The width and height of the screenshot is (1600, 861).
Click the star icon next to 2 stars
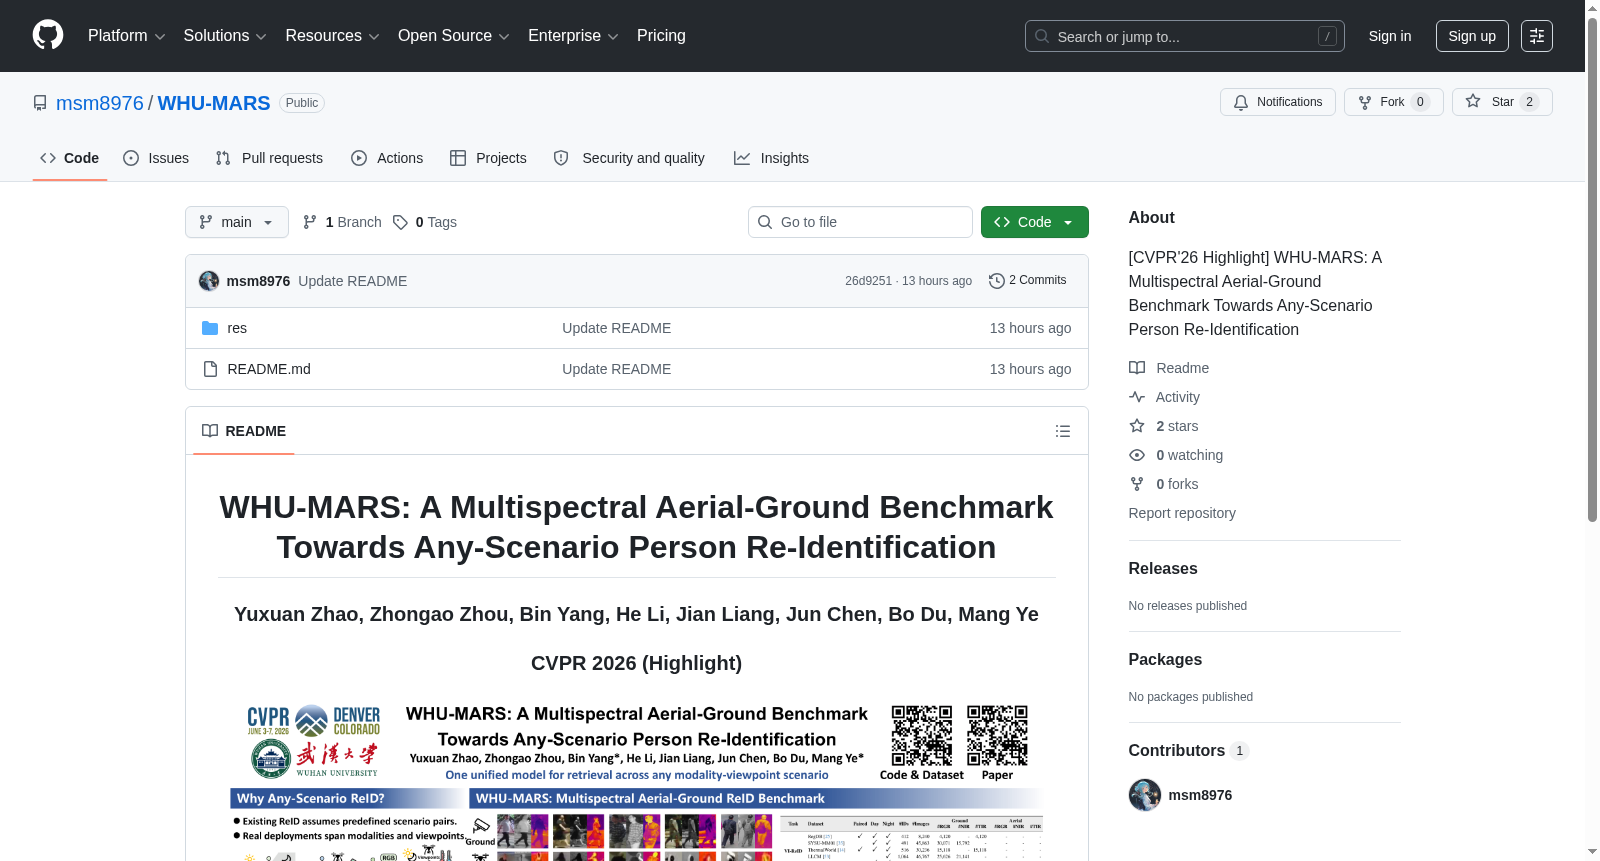pyautogui.click(x=1137, y=426)
